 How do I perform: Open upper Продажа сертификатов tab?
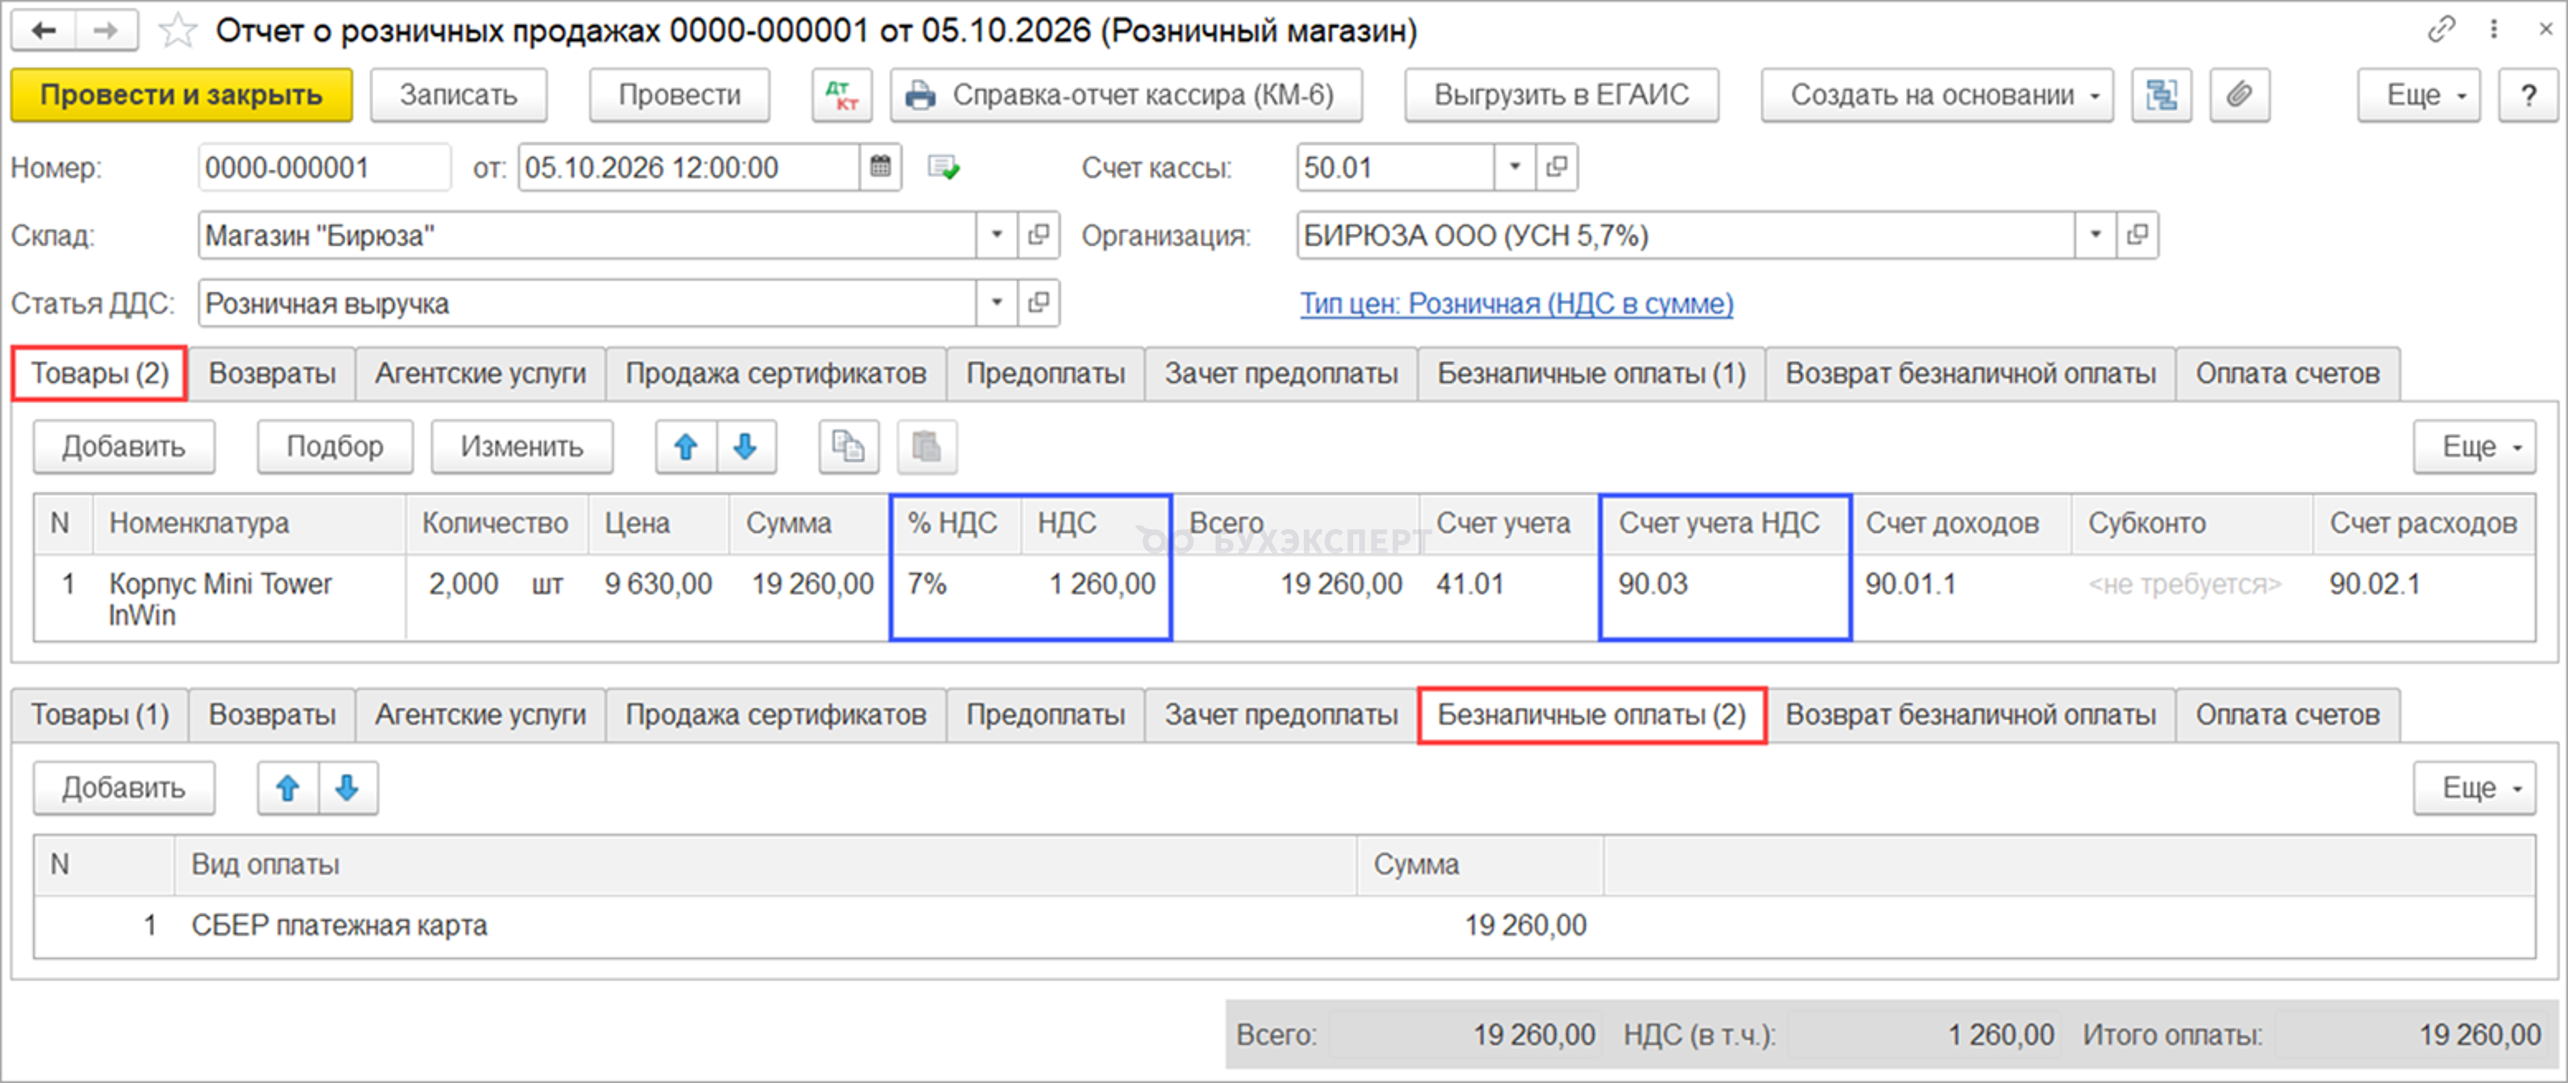(776, 374)
